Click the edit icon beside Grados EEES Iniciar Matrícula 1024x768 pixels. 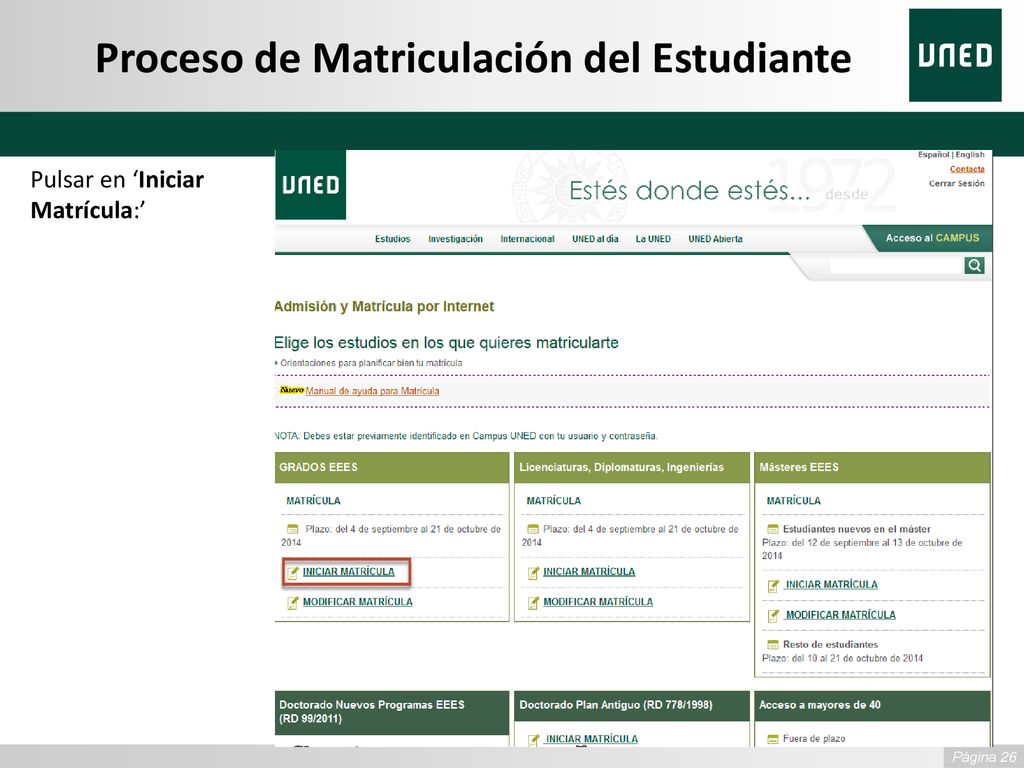[x=293, y=573]
